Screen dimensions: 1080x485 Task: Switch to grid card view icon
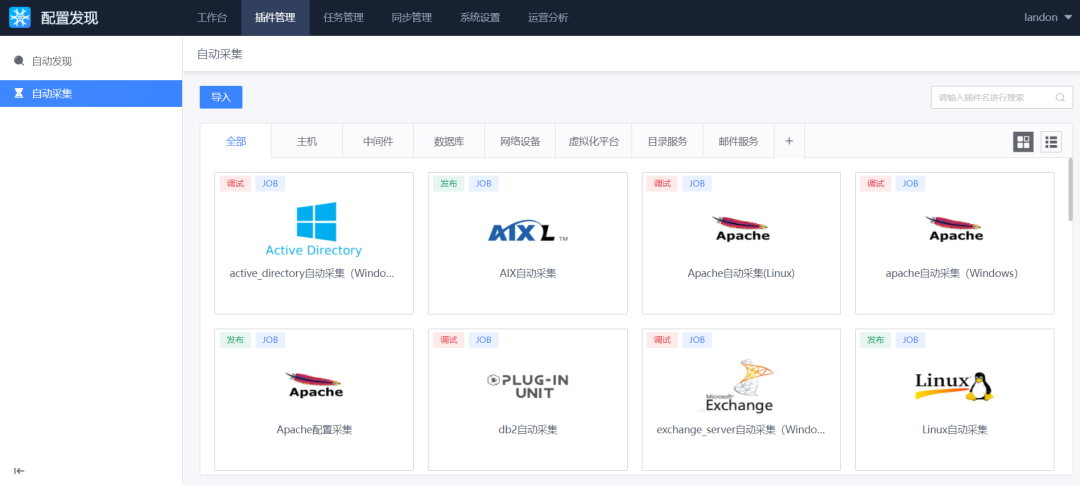point(1023,142)
